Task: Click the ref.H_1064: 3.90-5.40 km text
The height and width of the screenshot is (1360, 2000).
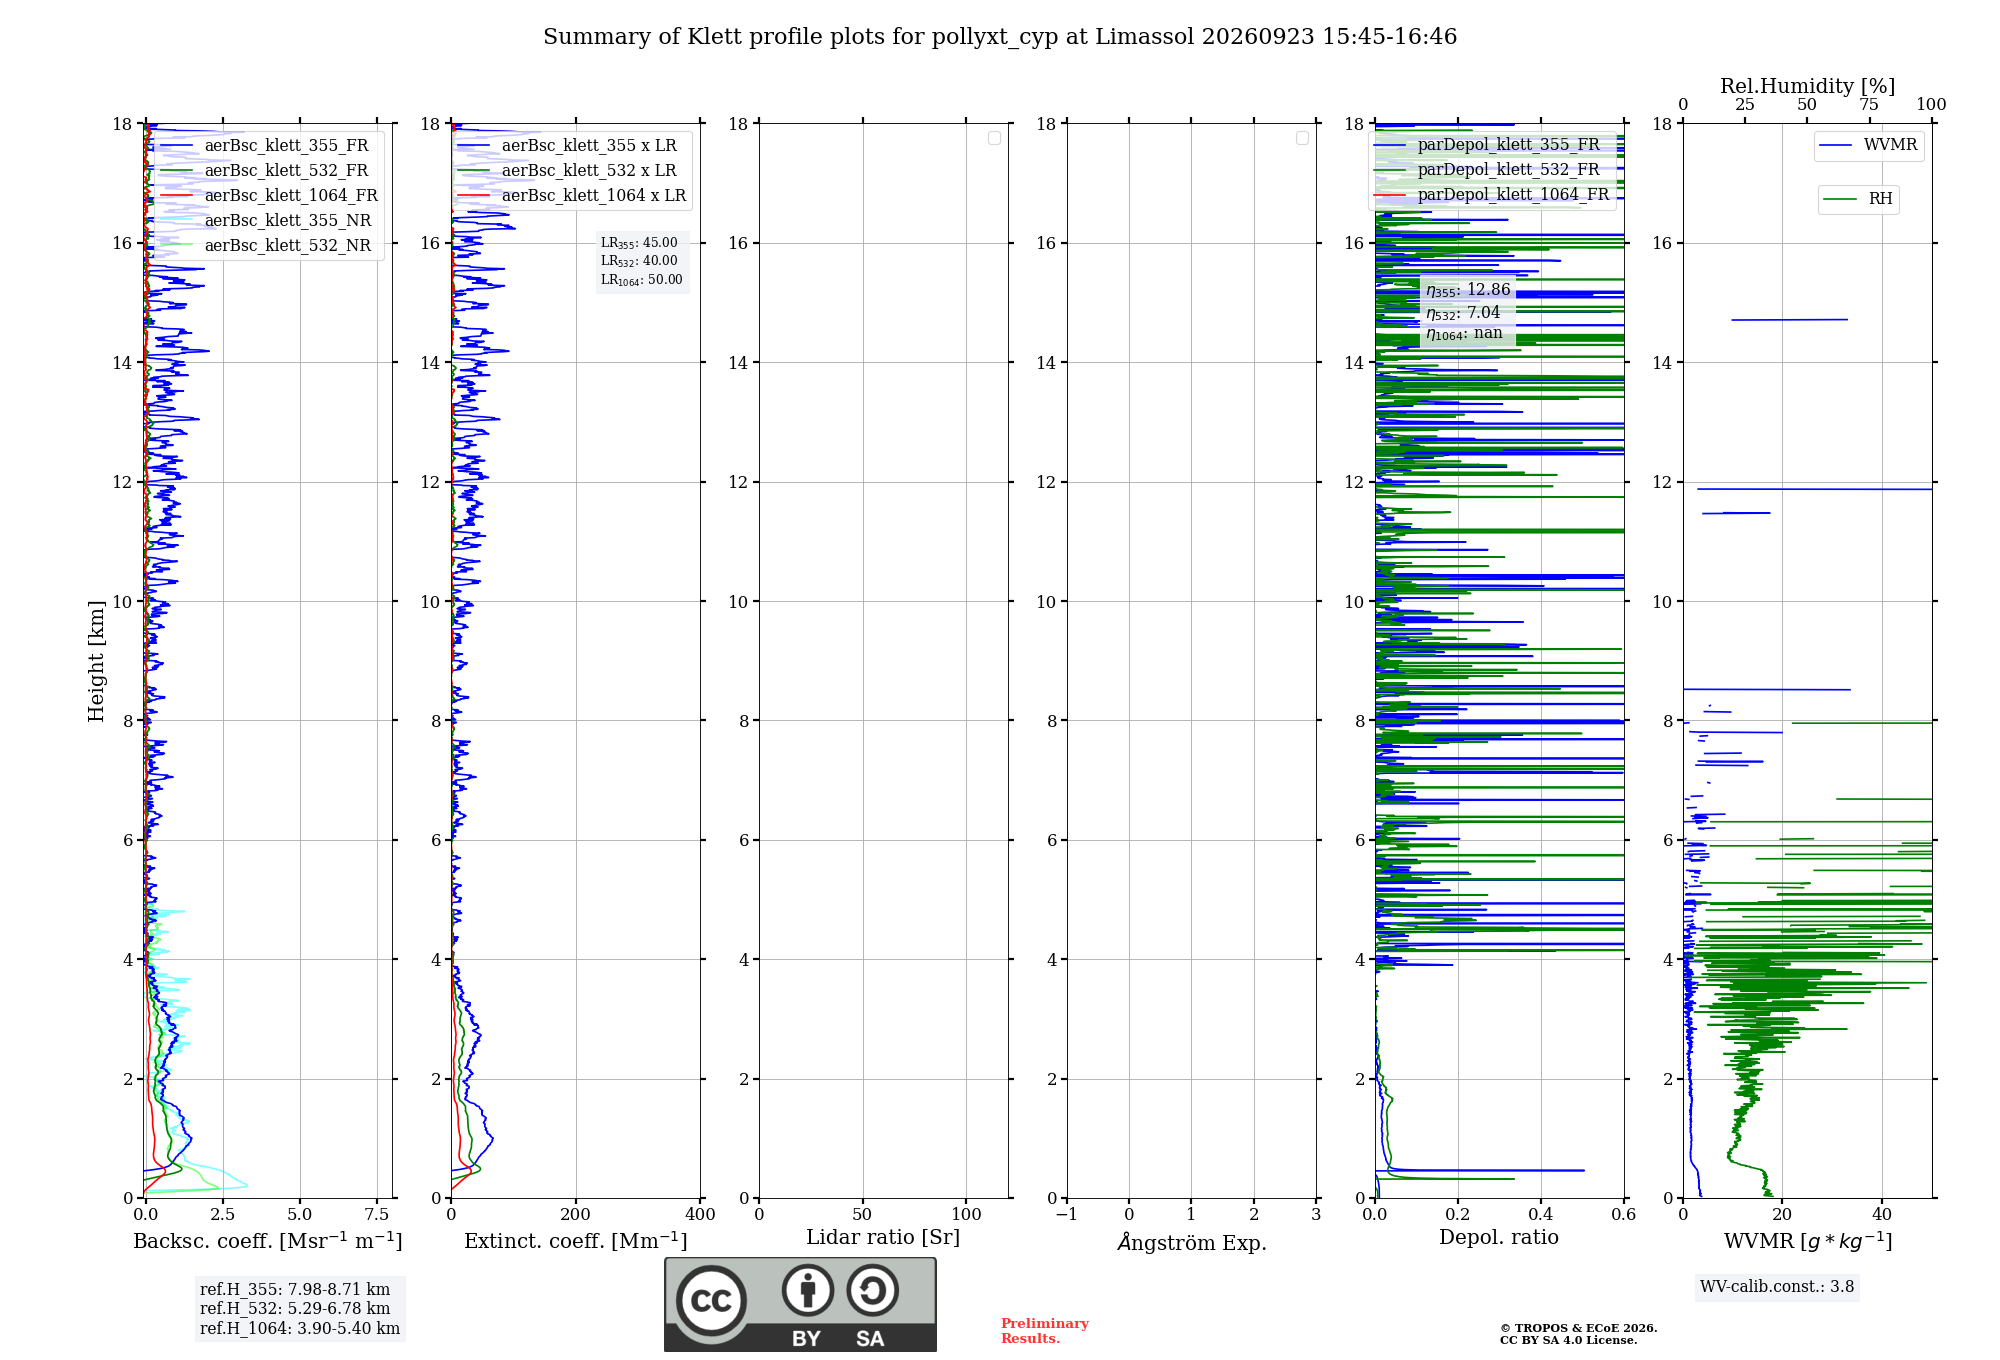Action: pos(300,1329)
